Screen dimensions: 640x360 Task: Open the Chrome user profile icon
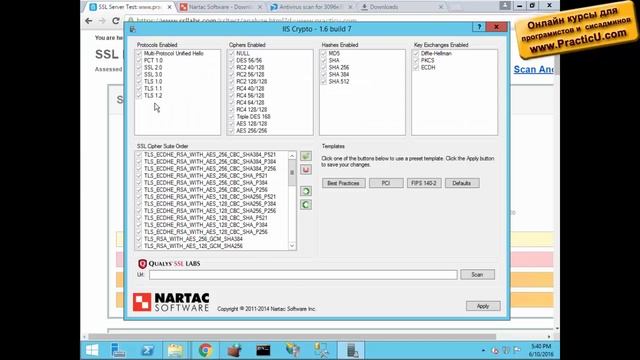coord(505,5)
